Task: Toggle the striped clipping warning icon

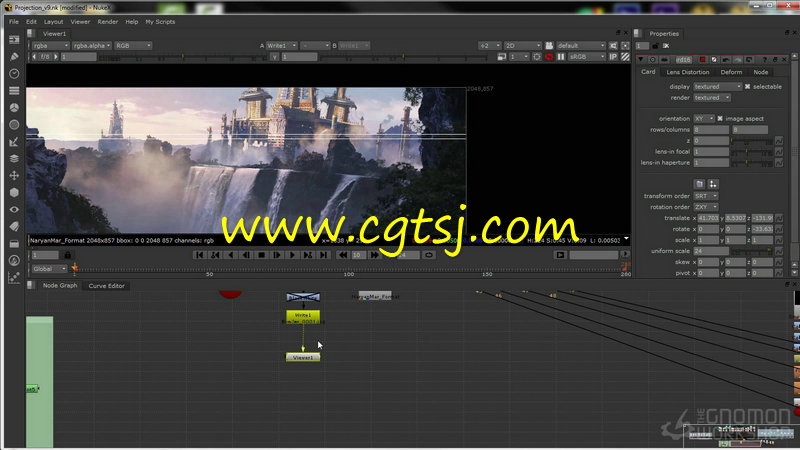Action: tap(626, 57)
